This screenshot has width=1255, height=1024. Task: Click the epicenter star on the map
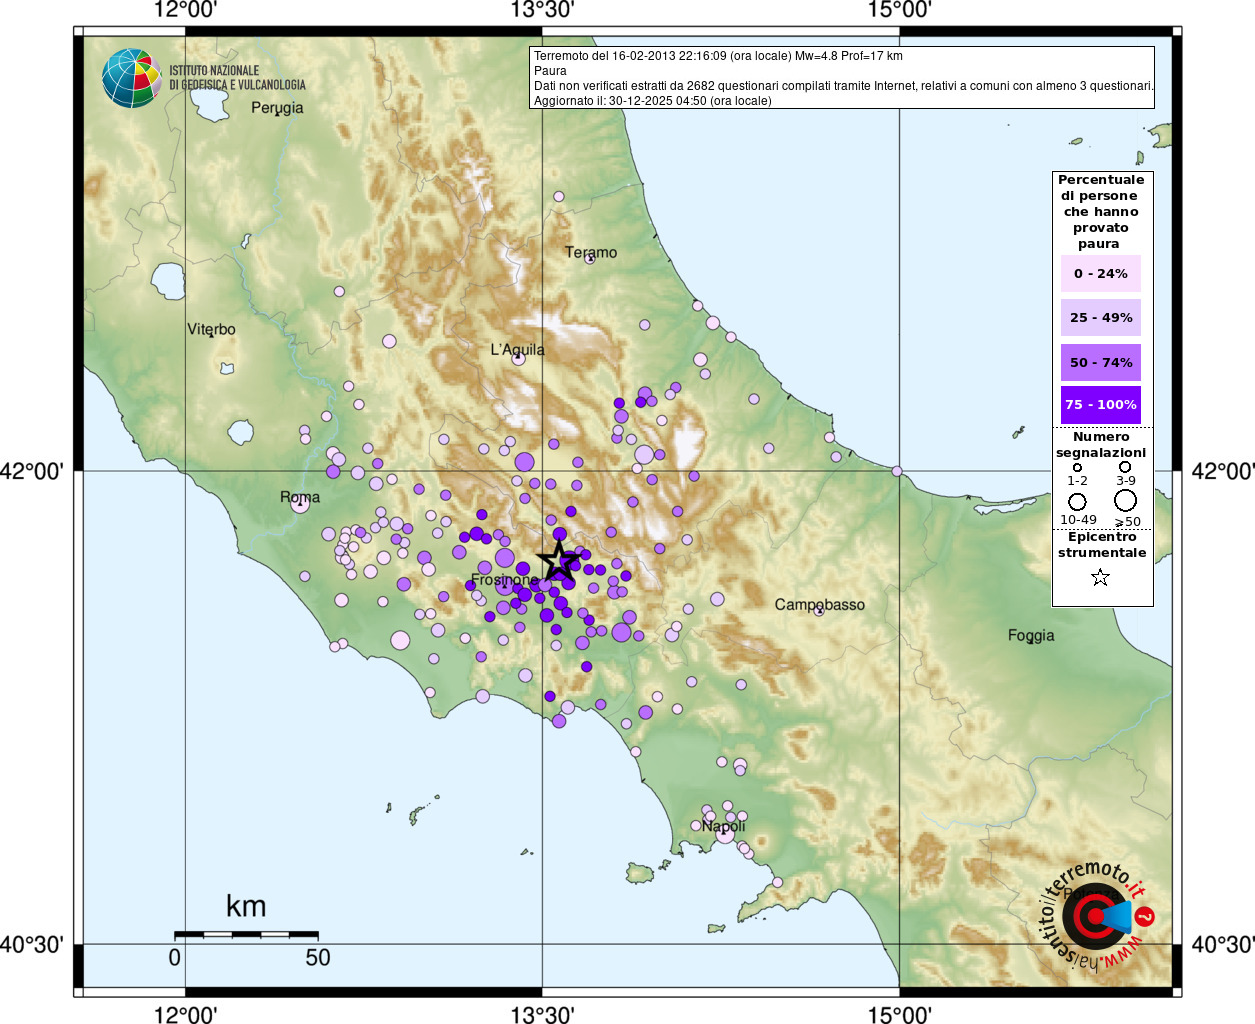coord(558,560)
